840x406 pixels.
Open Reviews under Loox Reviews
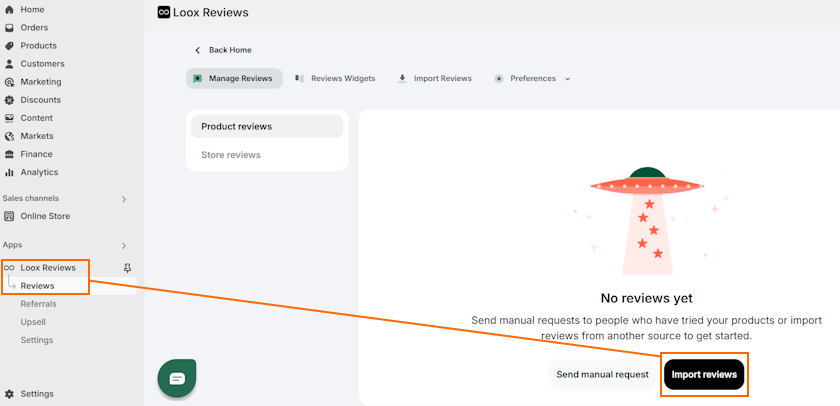click(x=38, y=286)
